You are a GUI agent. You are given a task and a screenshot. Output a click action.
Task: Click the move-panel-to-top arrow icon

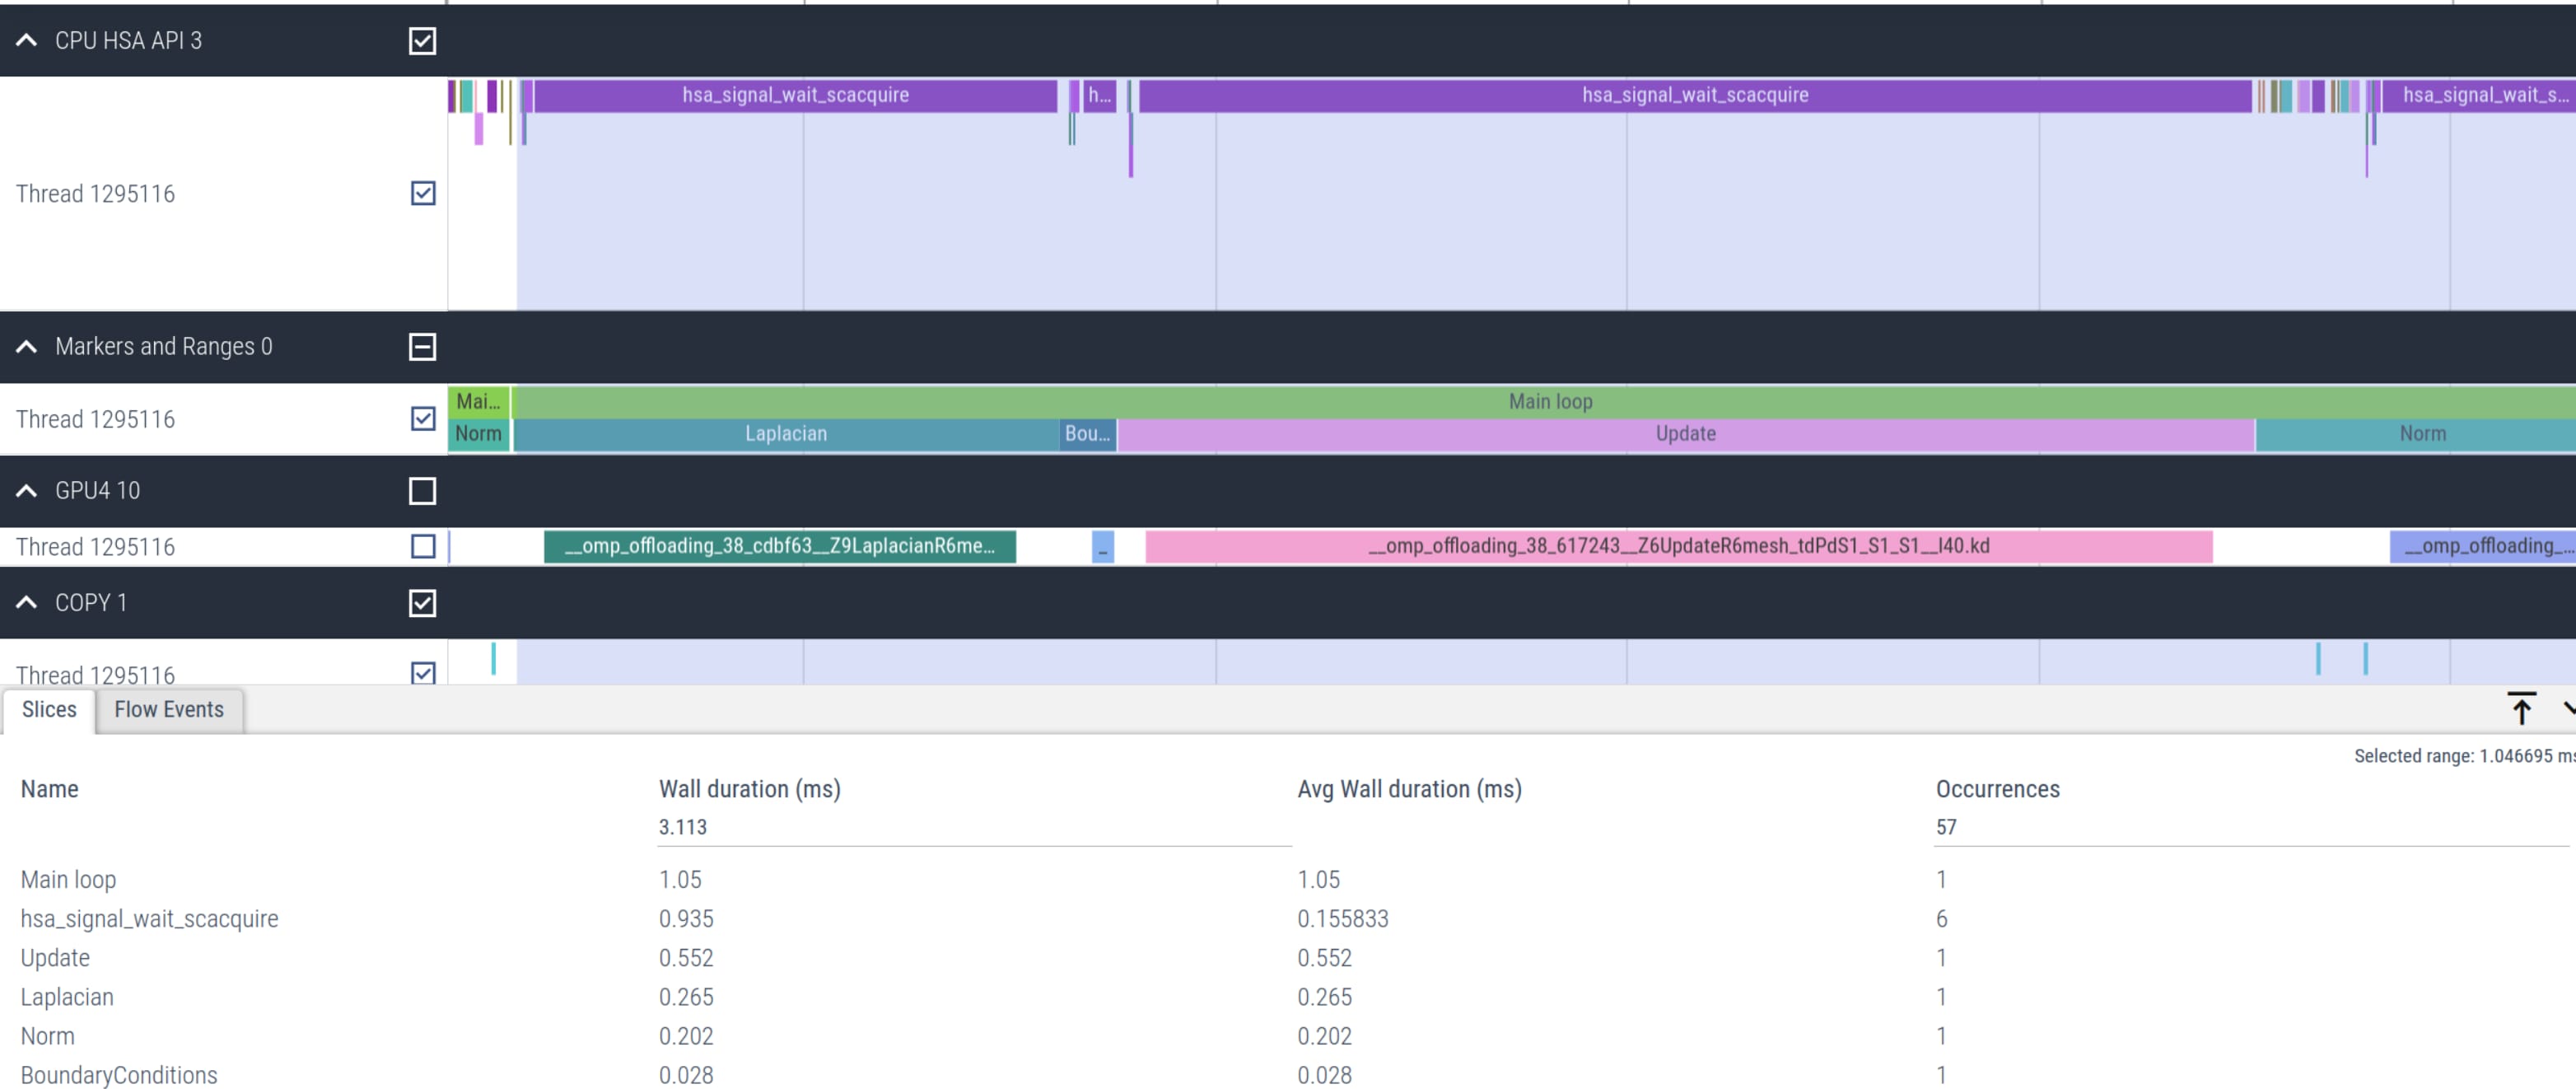[2520, 708]
